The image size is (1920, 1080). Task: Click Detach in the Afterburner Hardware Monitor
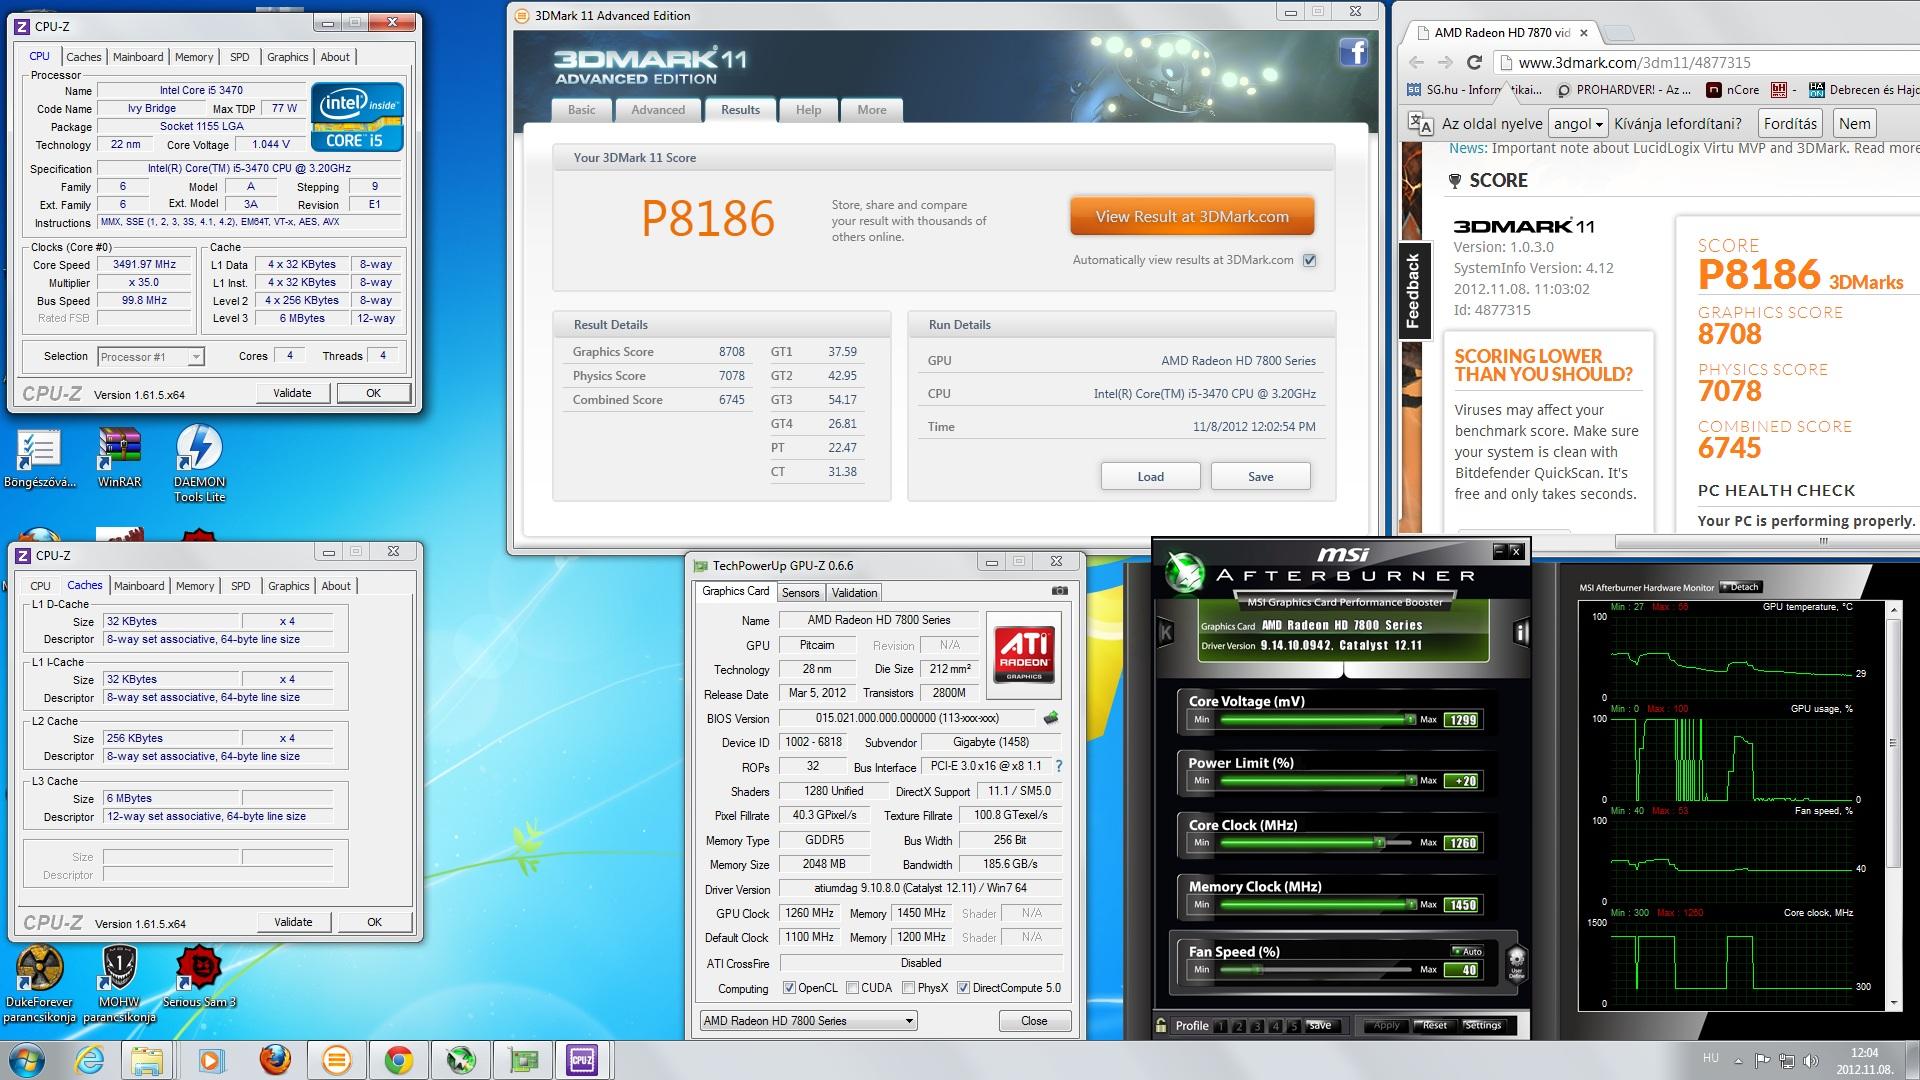click(1740, 587)
